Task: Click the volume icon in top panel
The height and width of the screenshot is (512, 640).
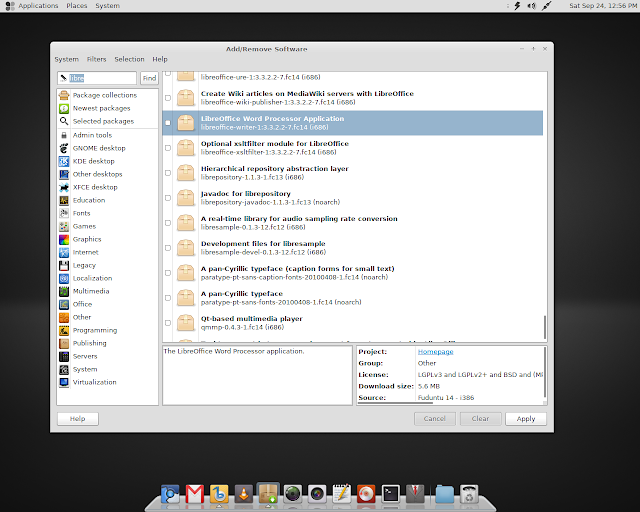Action: click(531, 6)
